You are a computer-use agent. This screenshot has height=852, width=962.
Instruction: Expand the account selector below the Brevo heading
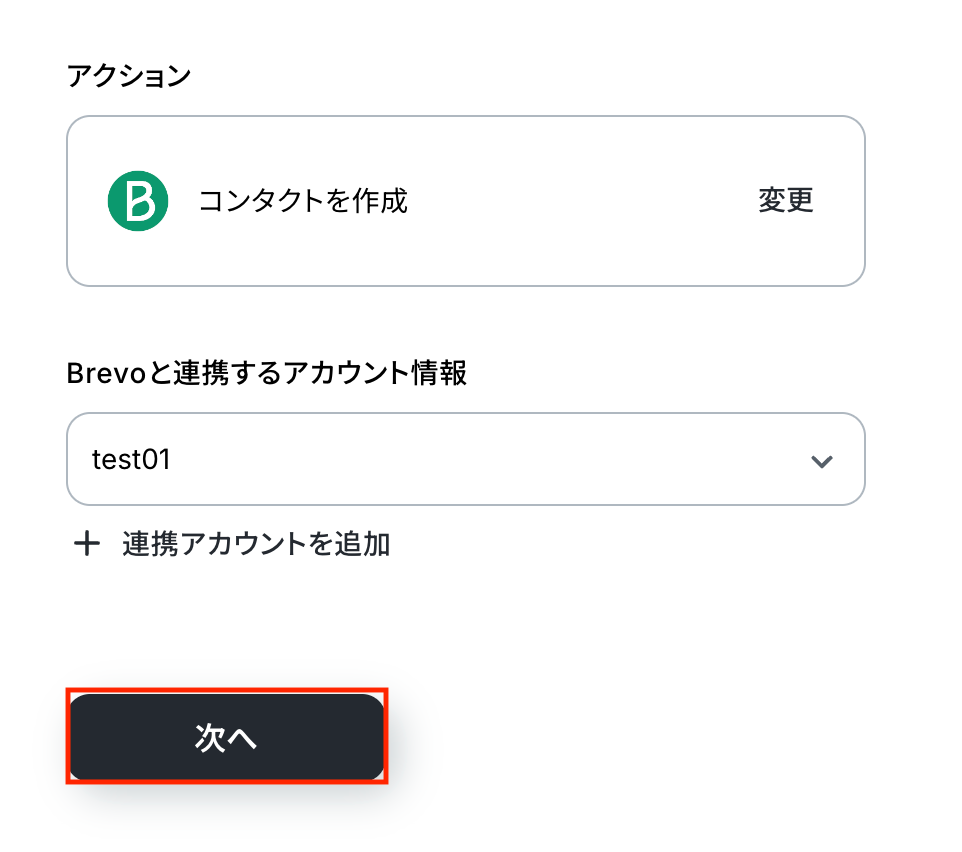click(465, 460)
